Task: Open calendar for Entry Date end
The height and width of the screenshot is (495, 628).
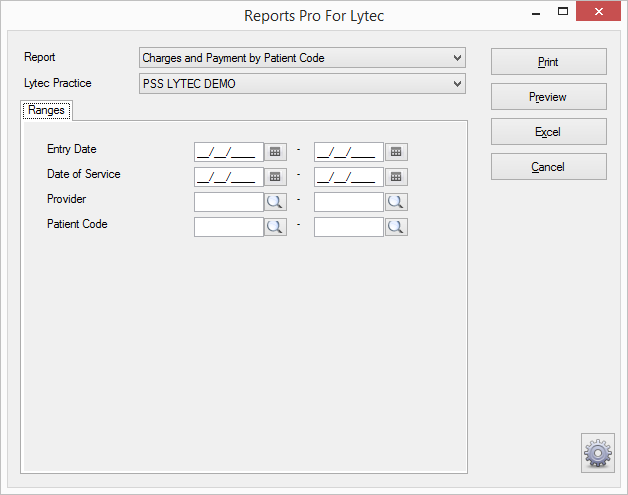Action: (x=396, y=152)
